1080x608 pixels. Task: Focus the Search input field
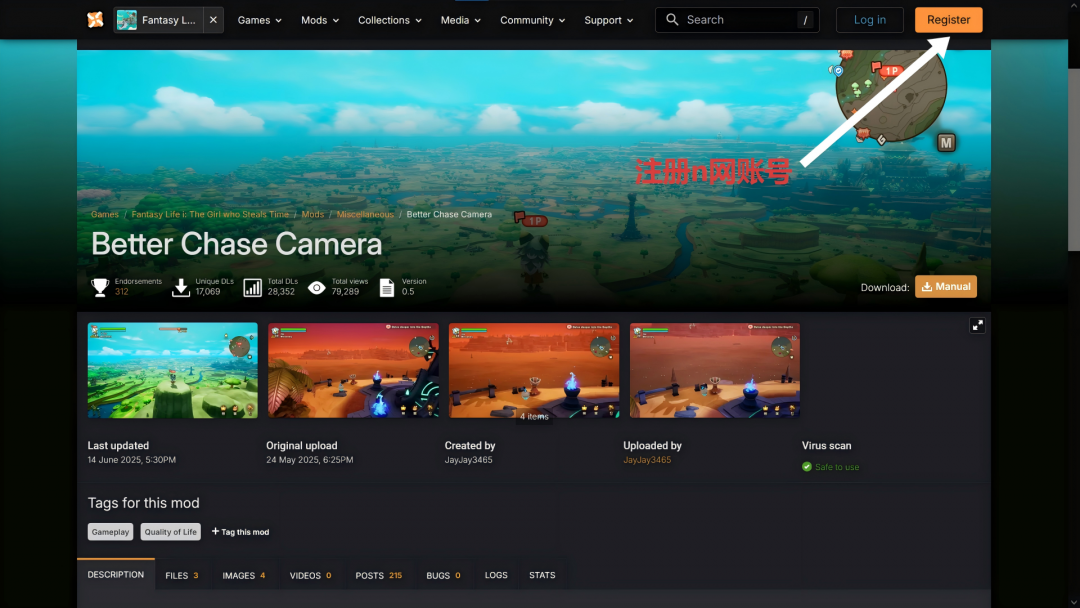click(737, 20)
